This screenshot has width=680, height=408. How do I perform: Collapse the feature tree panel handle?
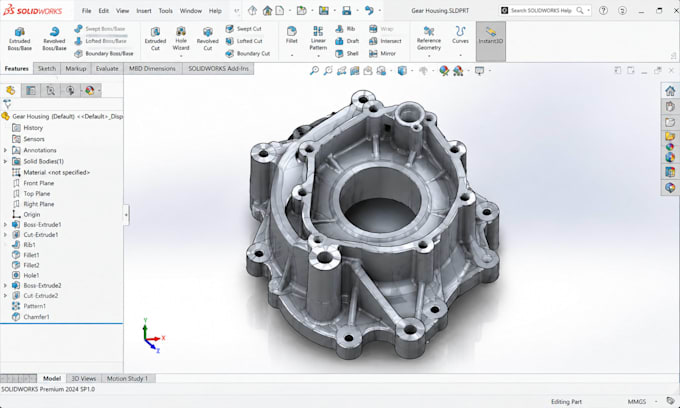126,215
